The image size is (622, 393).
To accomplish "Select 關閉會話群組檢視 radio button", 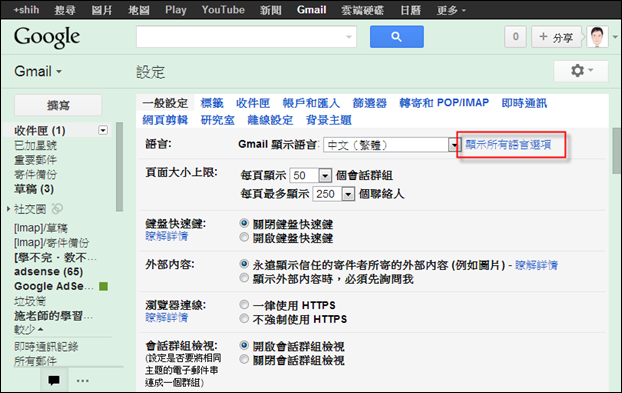I will (x=244, y=360).
